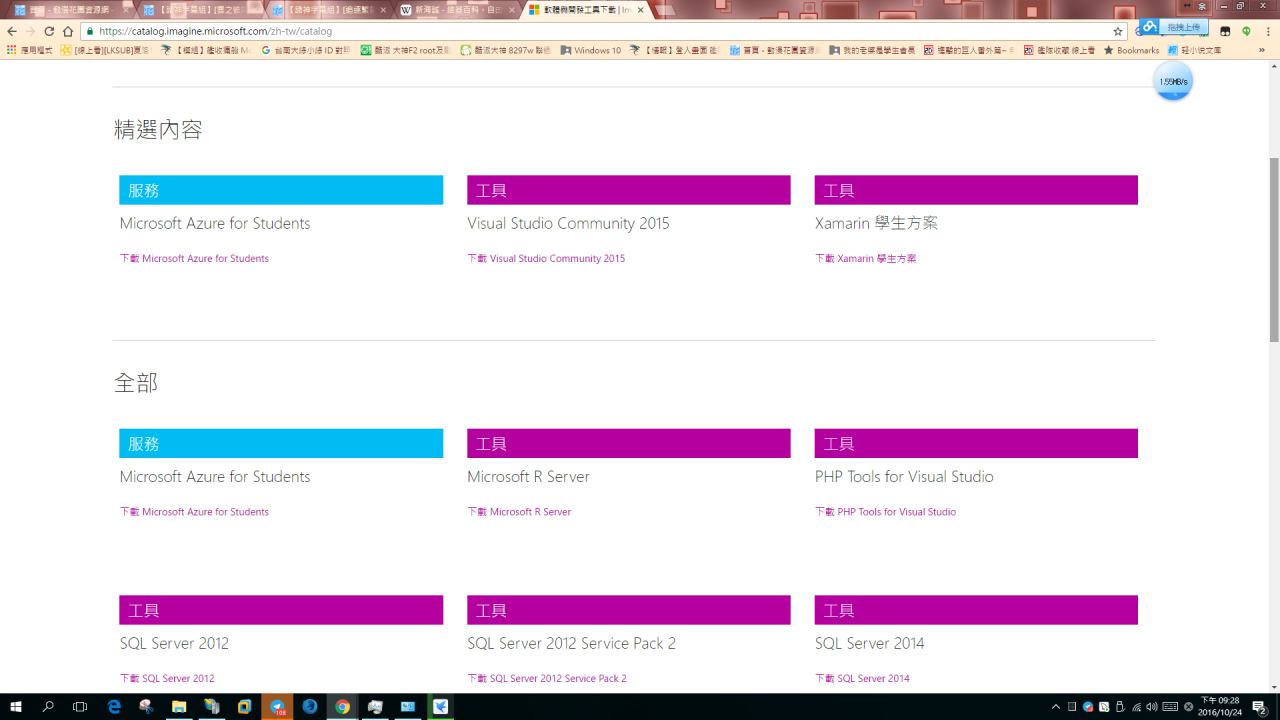Reload the catalog page

tap(49, 31)
